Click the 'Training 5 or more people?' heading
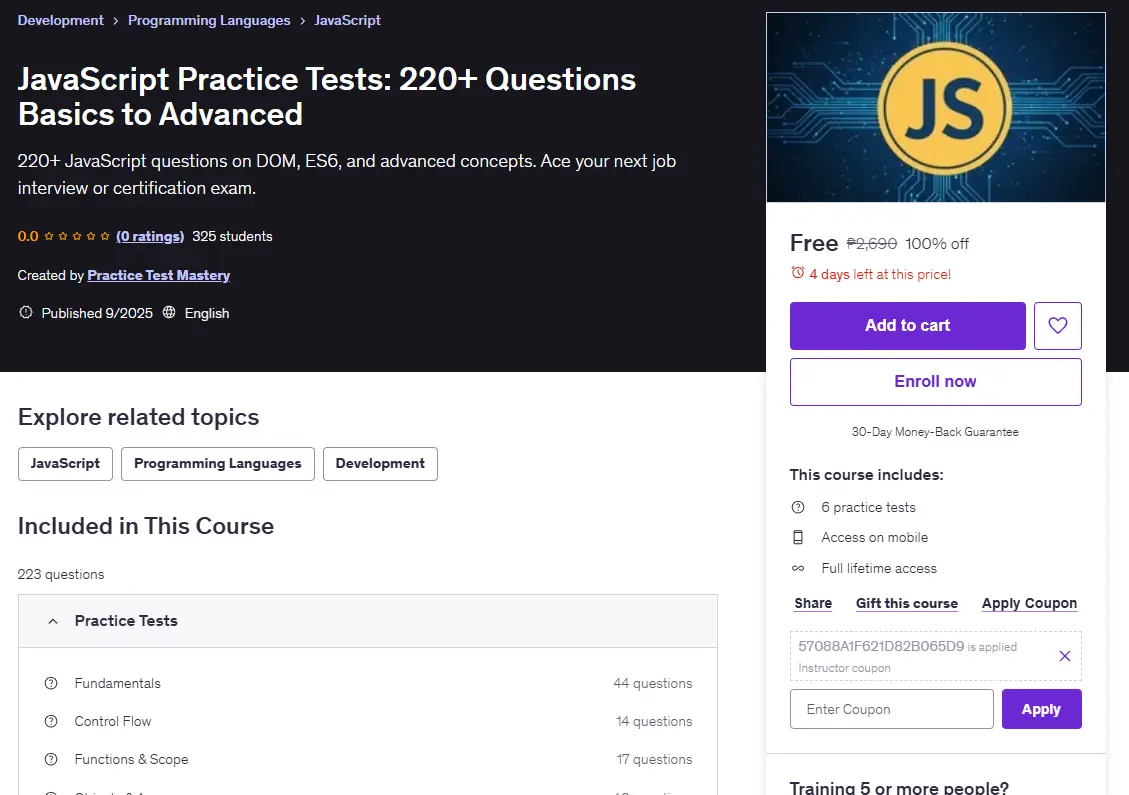The image size is (1129, 795). [899, 788]
